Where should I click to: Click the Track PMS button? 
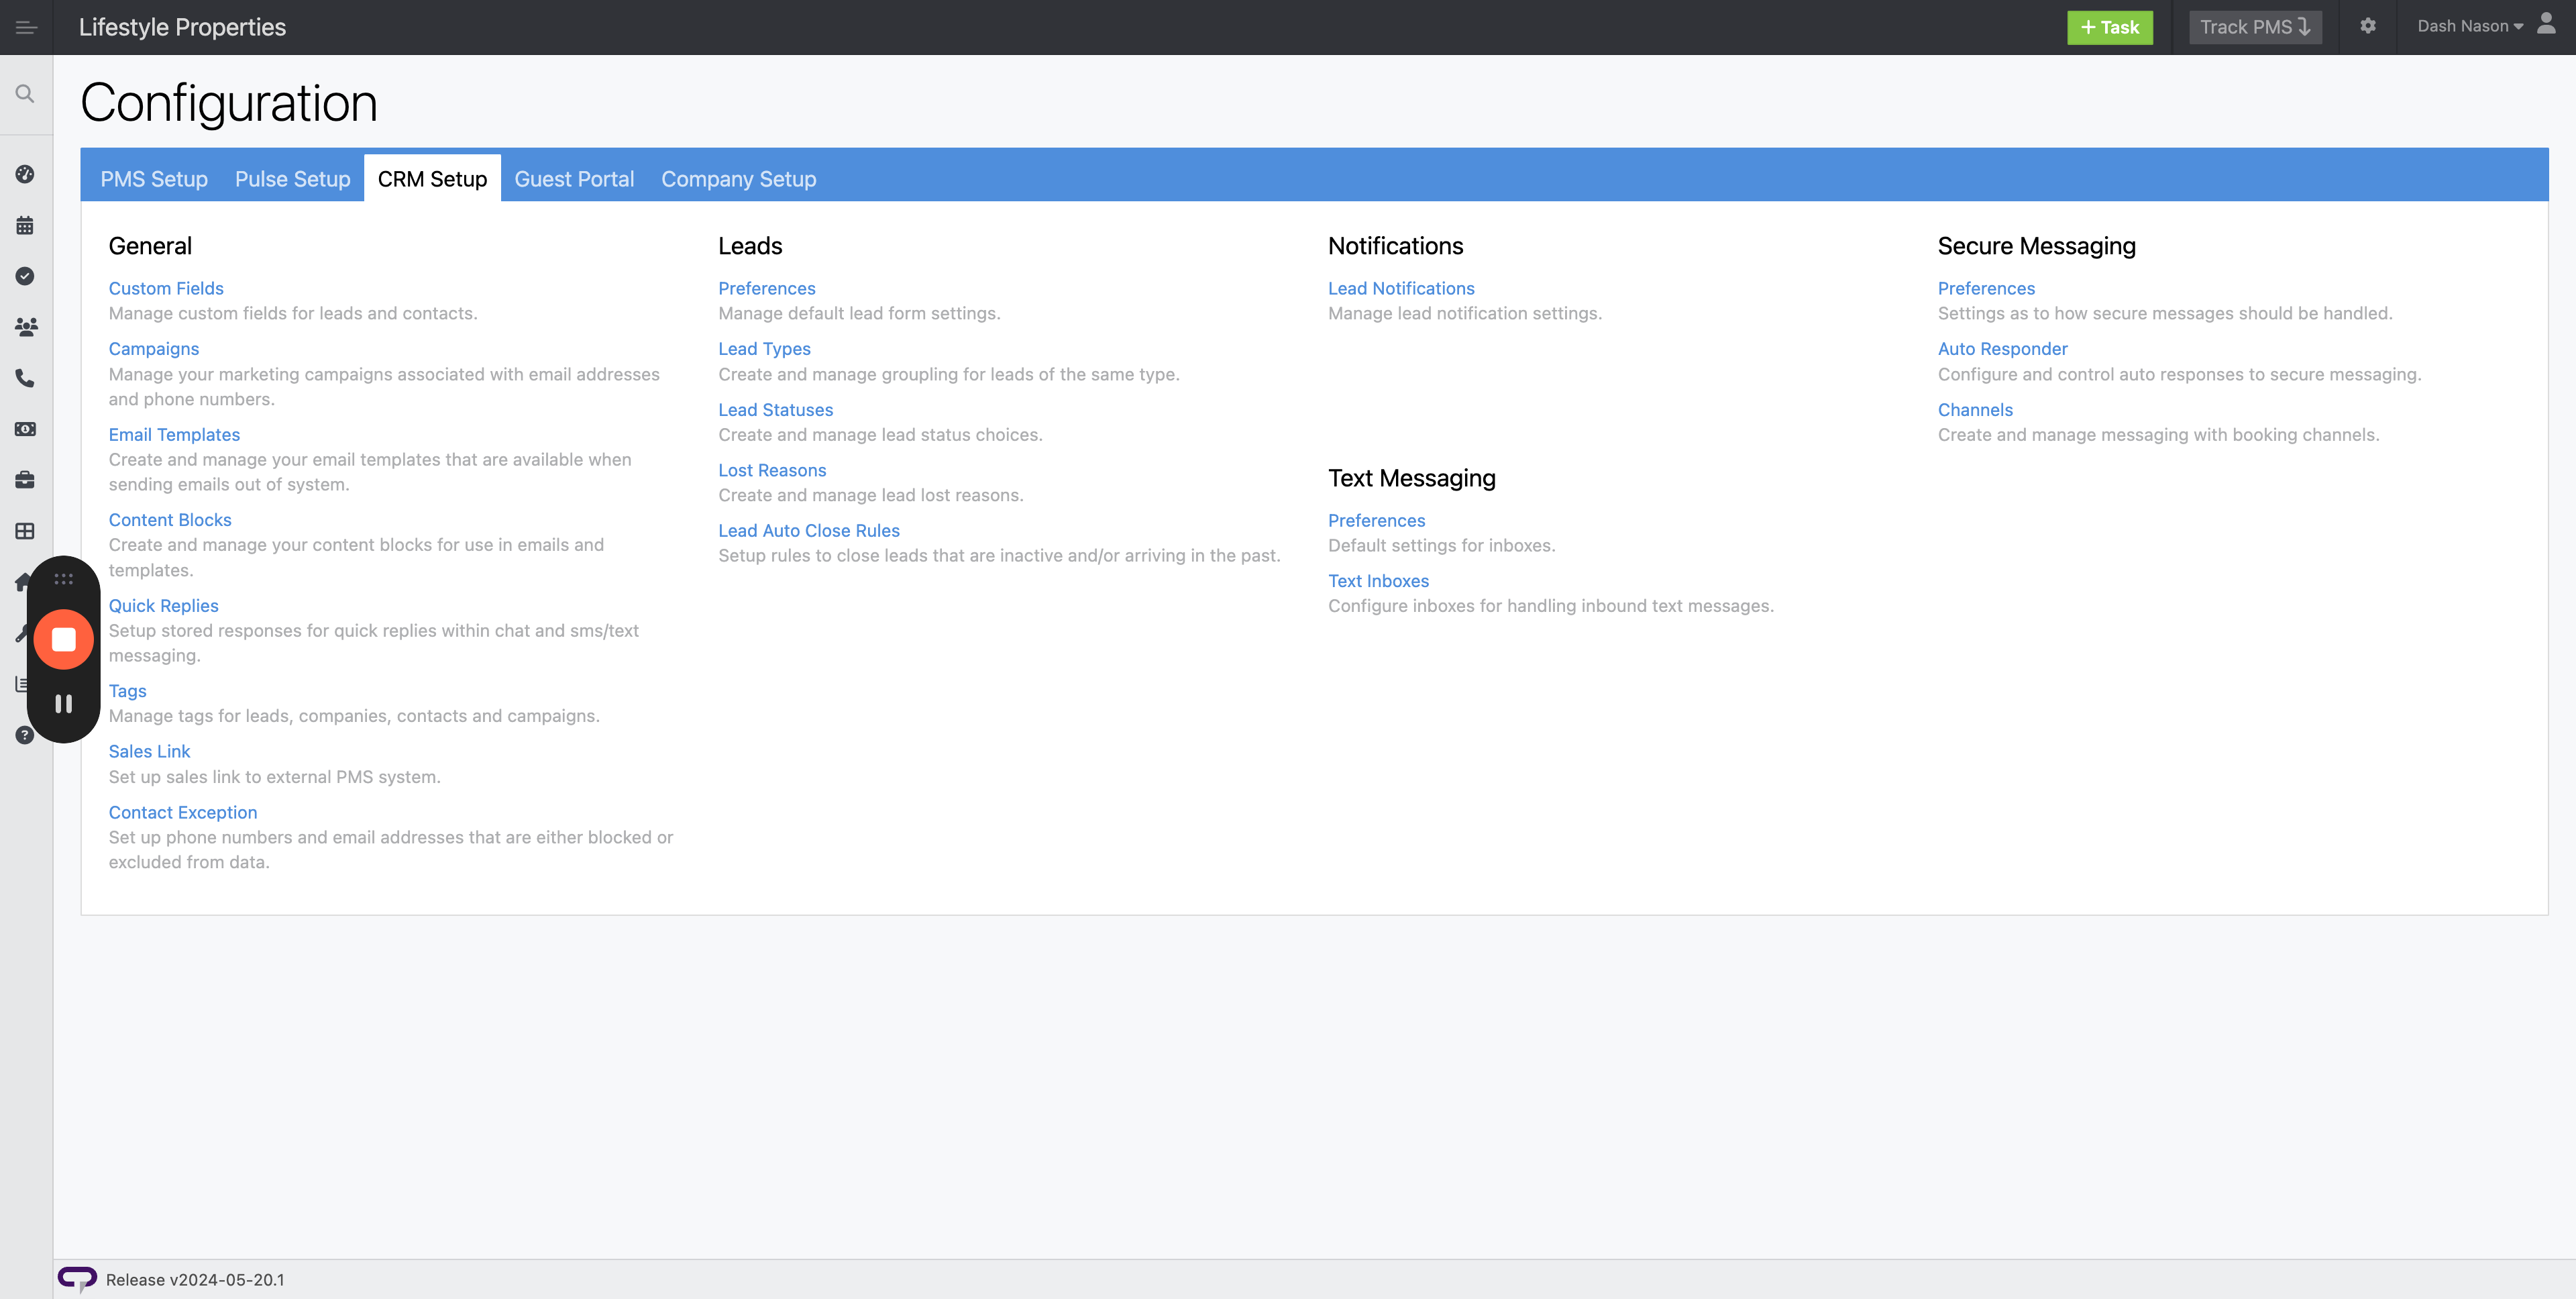click(x=2255, y=27)
